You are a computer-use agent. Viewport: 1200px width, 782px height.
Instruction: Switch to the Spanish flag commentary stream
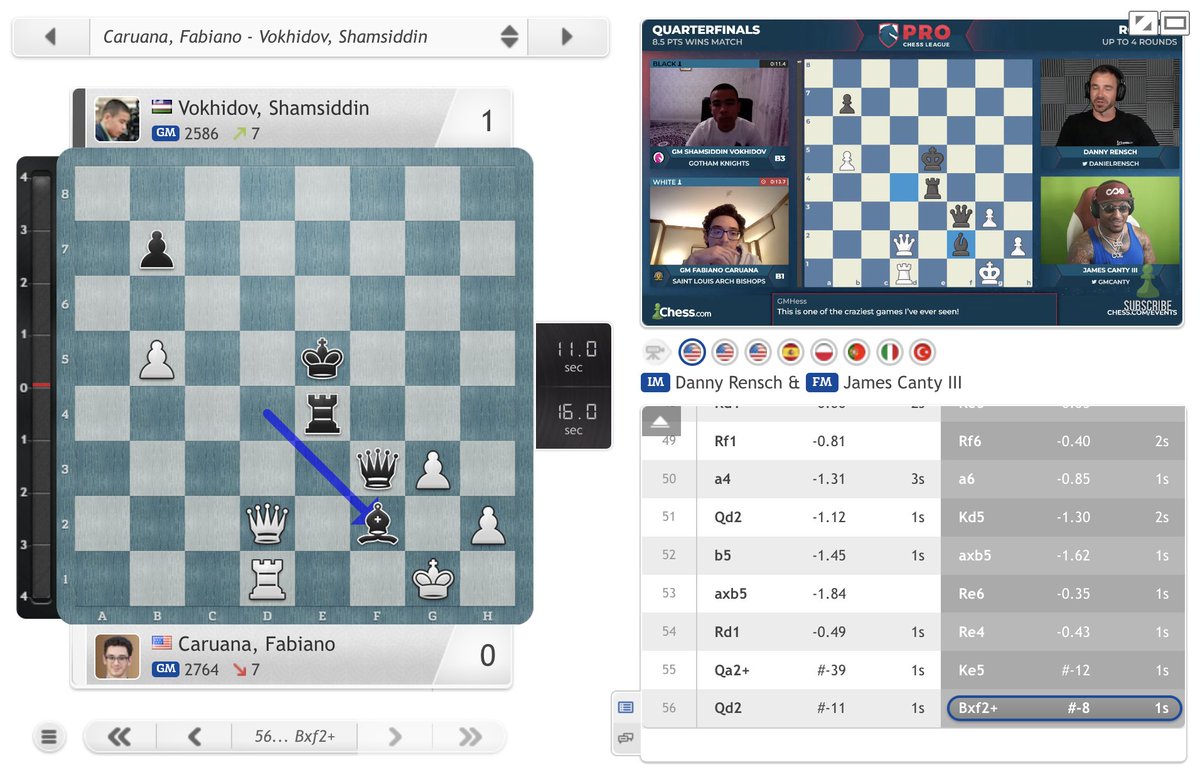pyautogui.click(x=790, y=352)
